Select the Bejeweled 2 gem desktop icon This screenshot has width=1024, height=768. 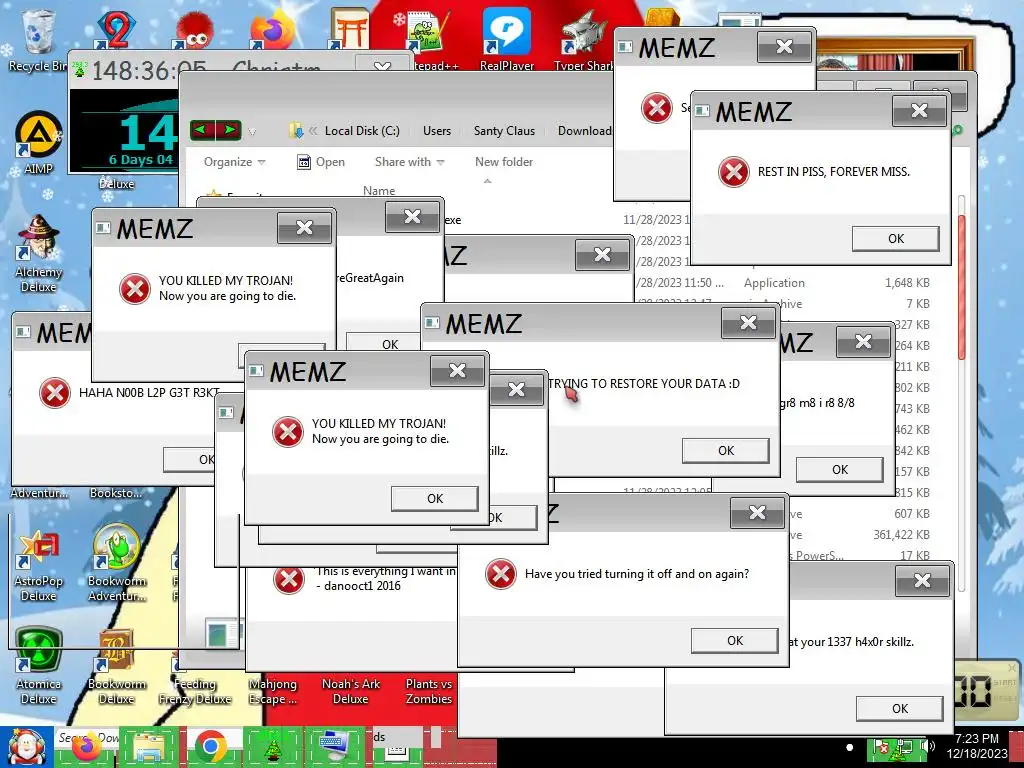click(115, 29)
